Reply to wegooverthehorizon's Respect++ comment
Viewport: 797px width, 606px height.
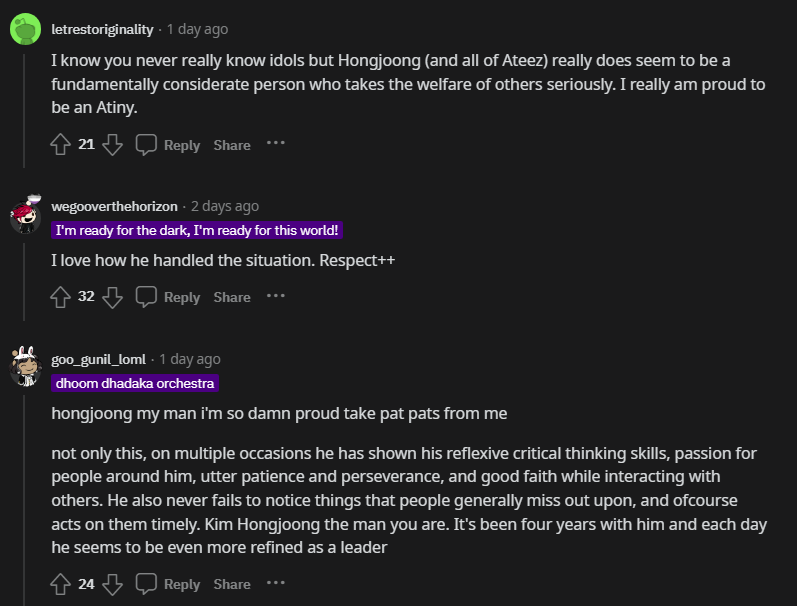[168, 297]
